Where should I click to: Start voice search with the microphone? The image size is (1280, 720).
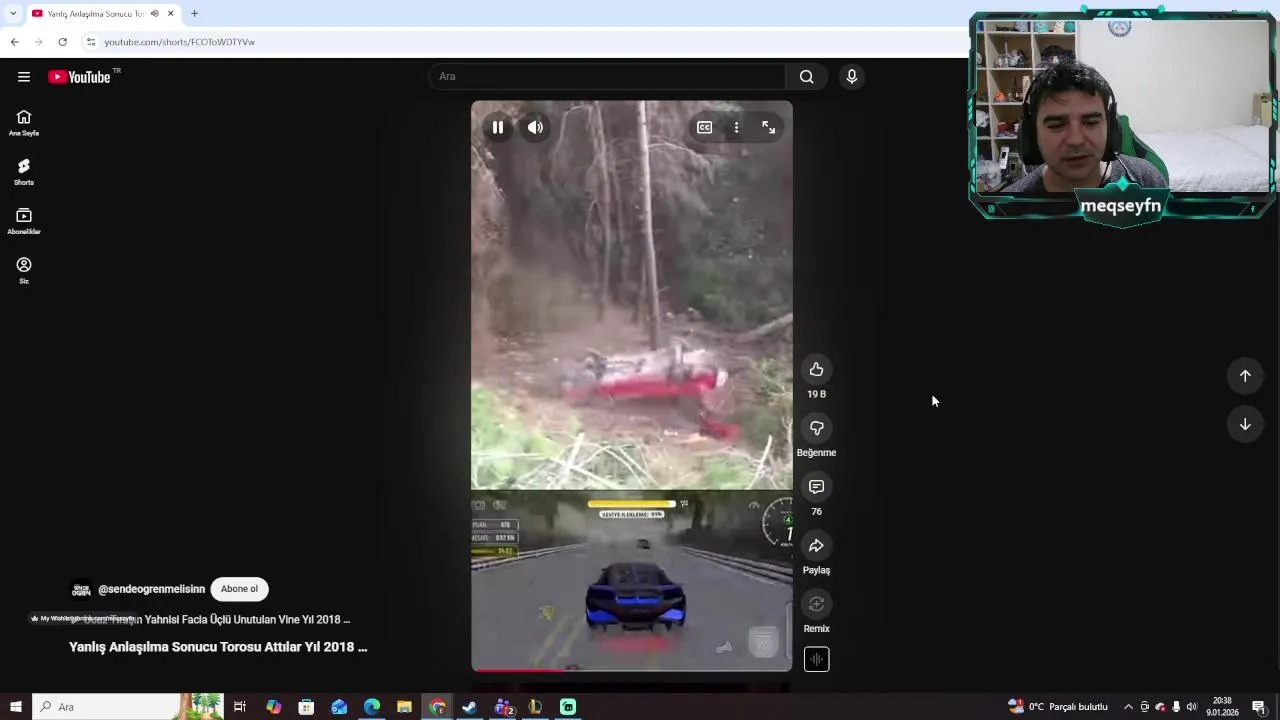[852, 77]
